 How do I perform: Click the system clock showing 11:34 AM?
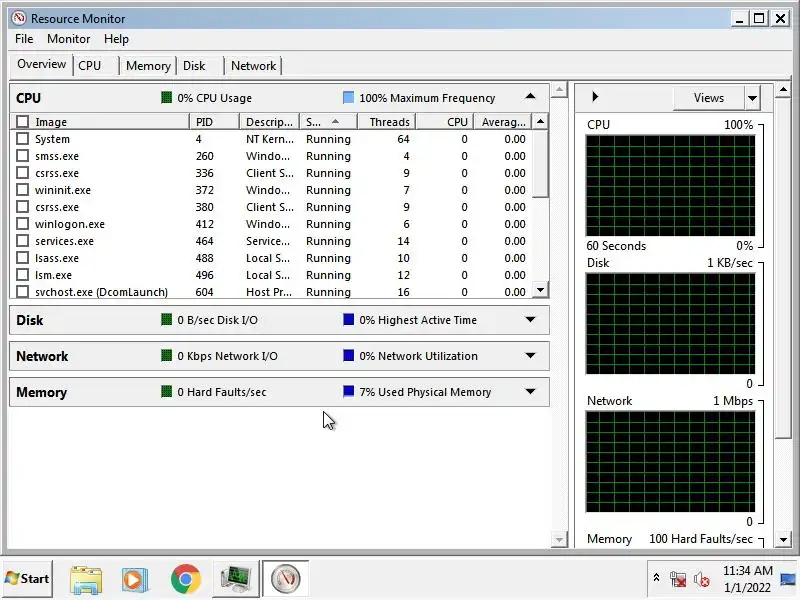(x=747, y=579)
